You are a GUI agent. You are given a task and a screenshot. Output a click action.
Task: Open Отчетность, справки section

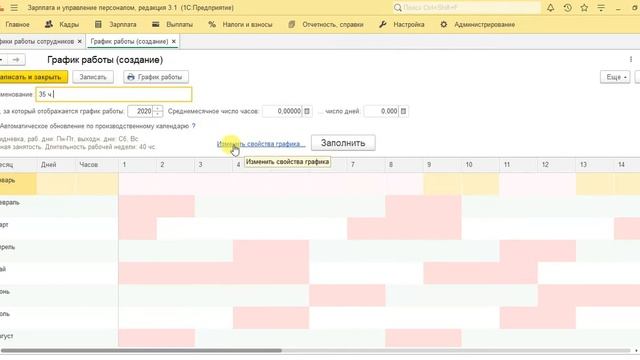click(x=326, y=24)
